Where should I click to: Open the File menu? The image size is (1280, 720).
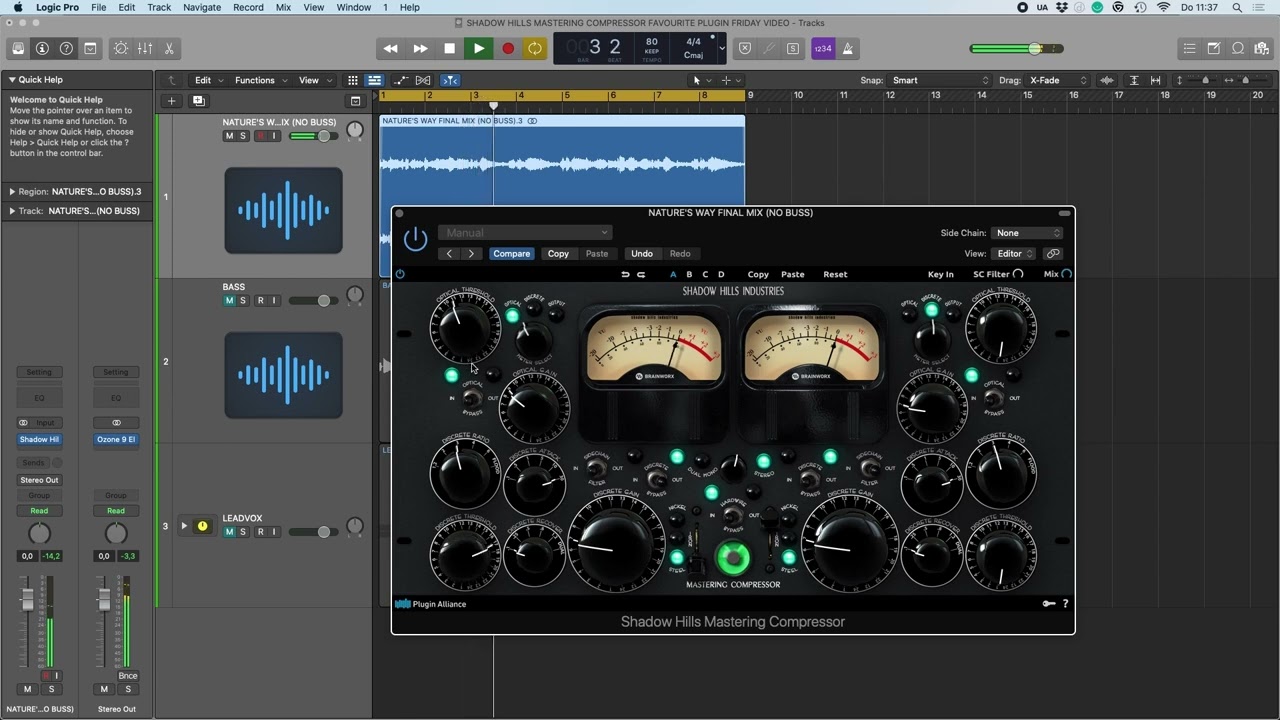pyautogui.click(x=99, y=7)
